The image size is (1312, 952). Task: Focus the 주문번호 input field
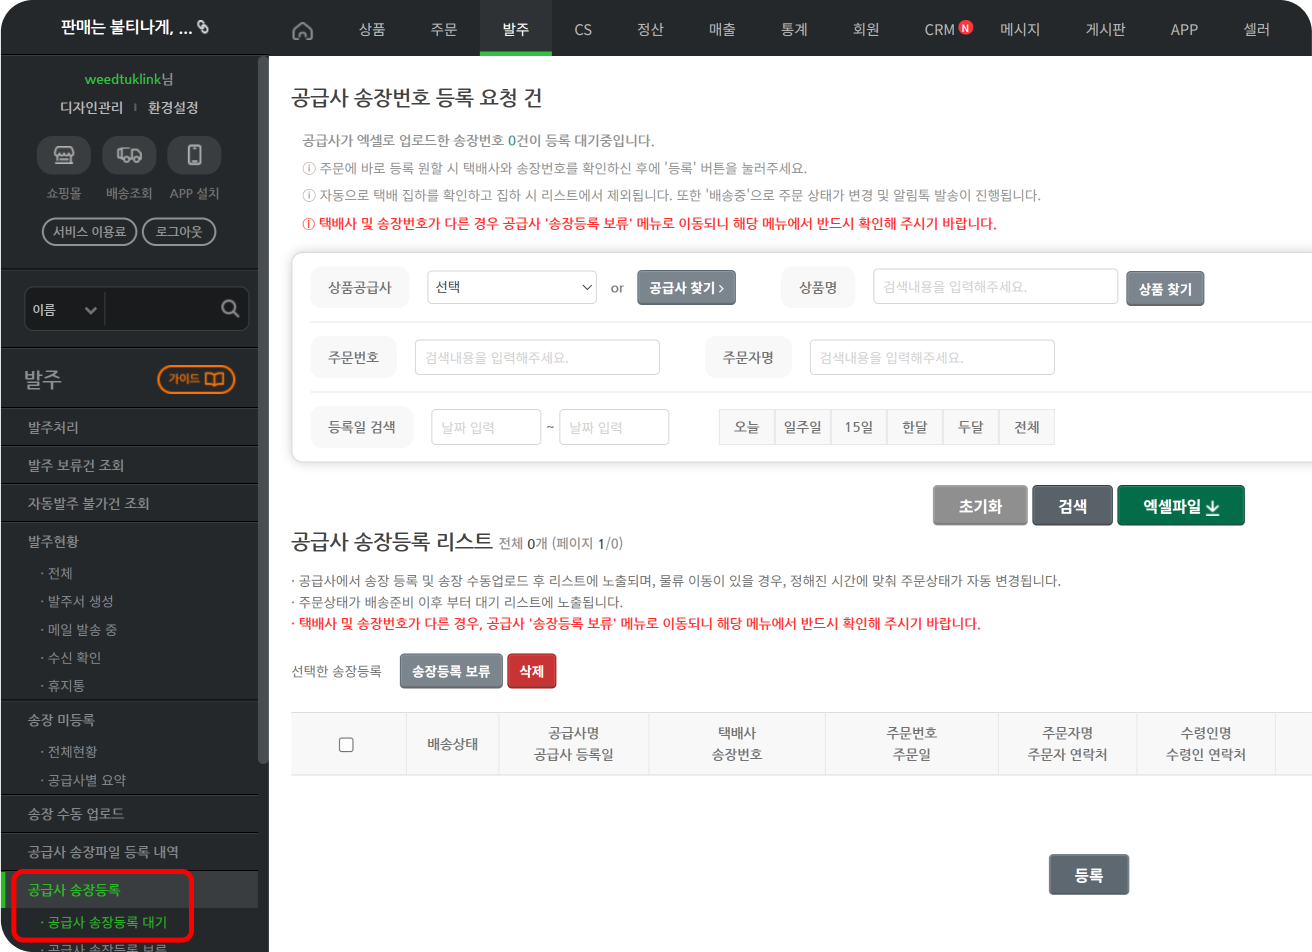click(x=537, y=357)
